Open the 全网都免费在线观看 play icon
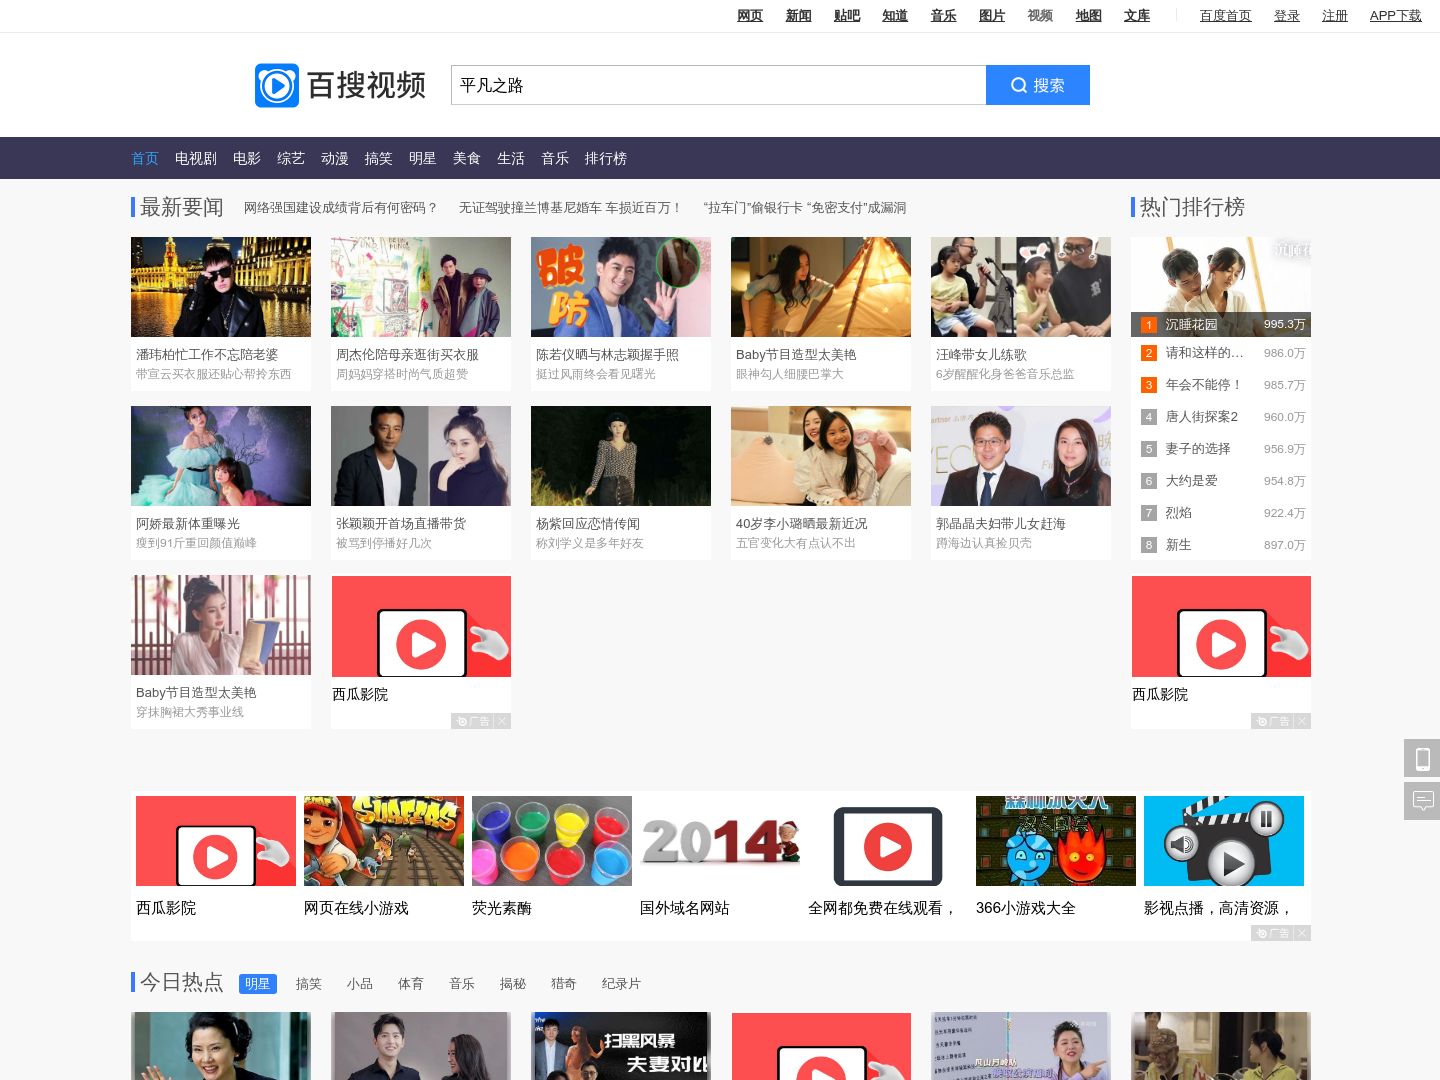Screen dimensions: 1440x1080 tap(888, 841)
